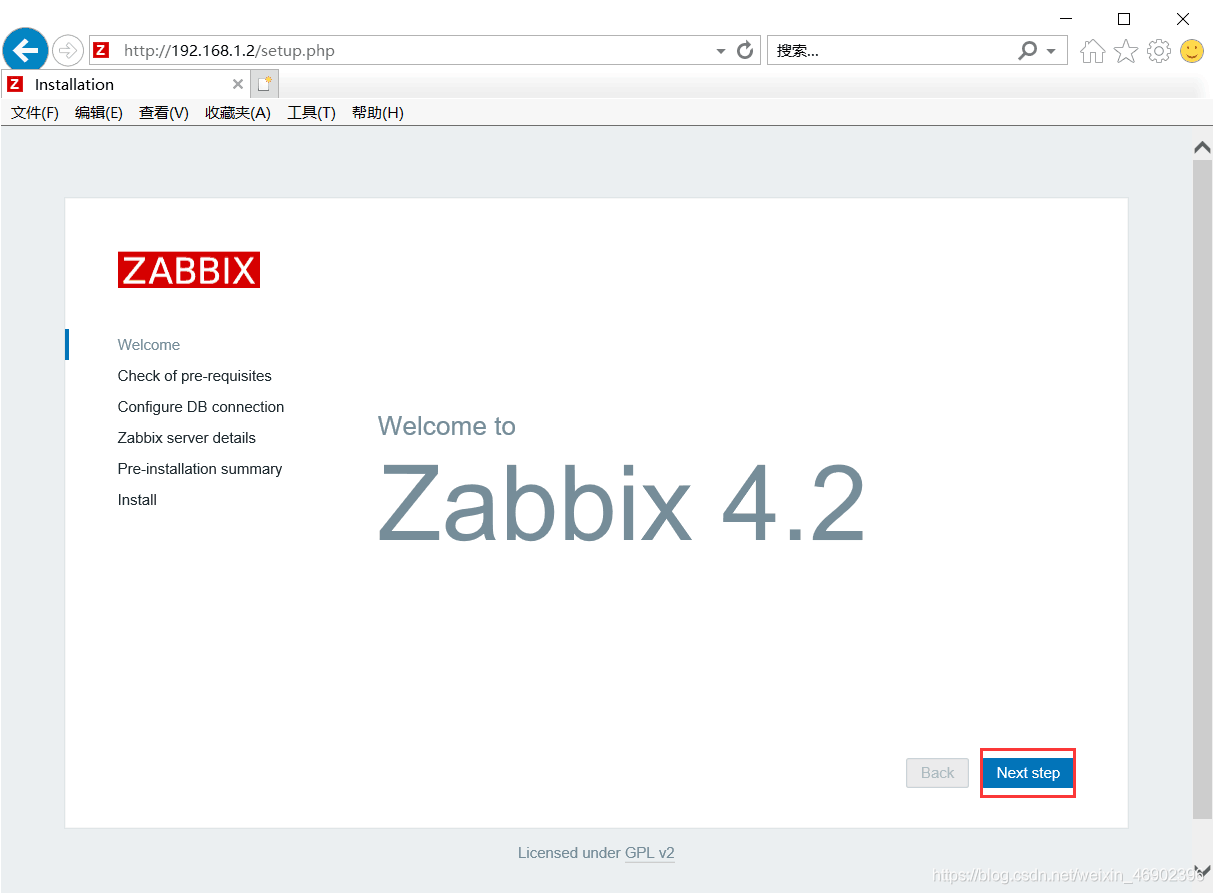Click the ZABBIX red logo
Image resolution: width=1214 pixels, height=894 pixels.
tap(189, 270)
